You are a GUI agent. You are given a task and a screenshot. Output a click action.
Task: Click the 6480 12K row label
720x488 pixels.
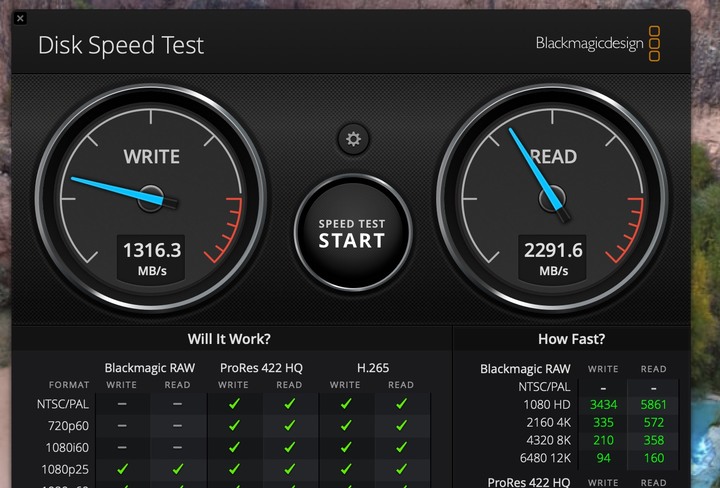(546, 458)
